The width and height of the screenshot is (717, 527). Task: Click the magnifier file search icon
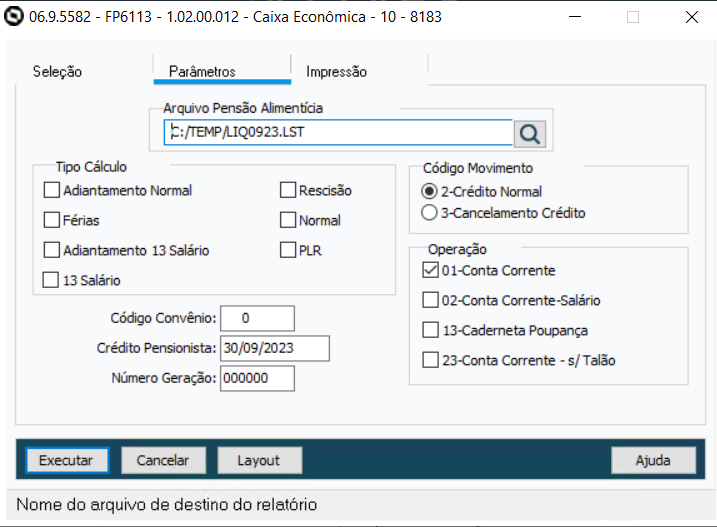(x=533, y=133)
